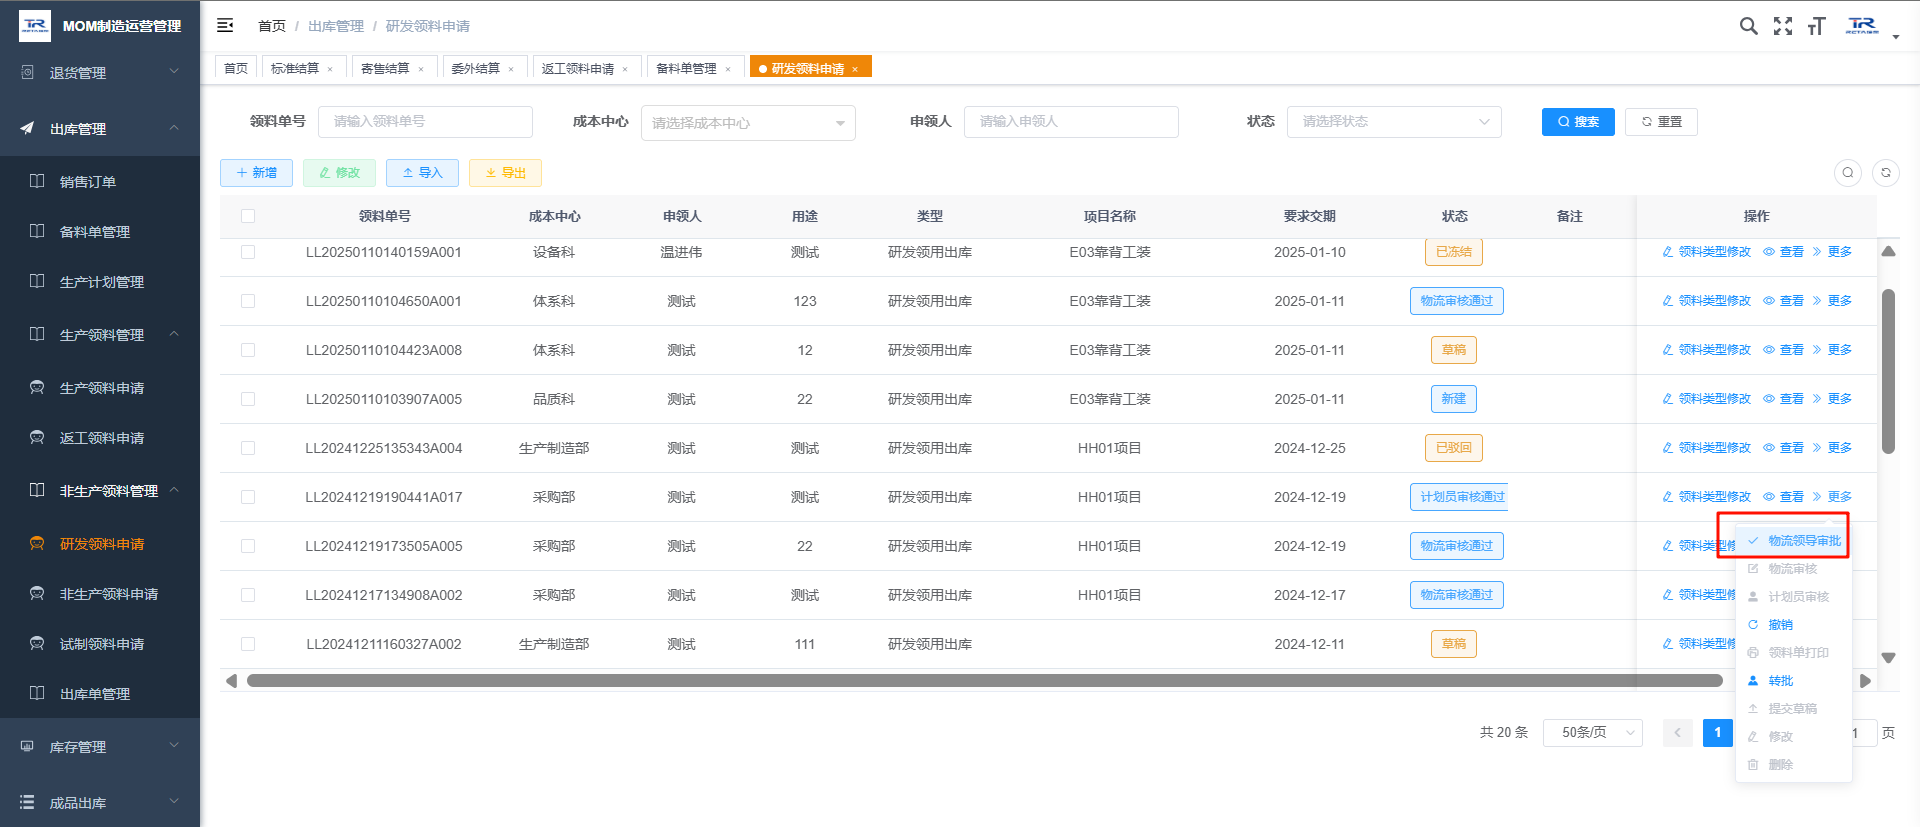Image resolution: width=1920 pixels, height=827 pixels.
Task: Click the 申领人 input field
Action: (x=1071, y=122)
